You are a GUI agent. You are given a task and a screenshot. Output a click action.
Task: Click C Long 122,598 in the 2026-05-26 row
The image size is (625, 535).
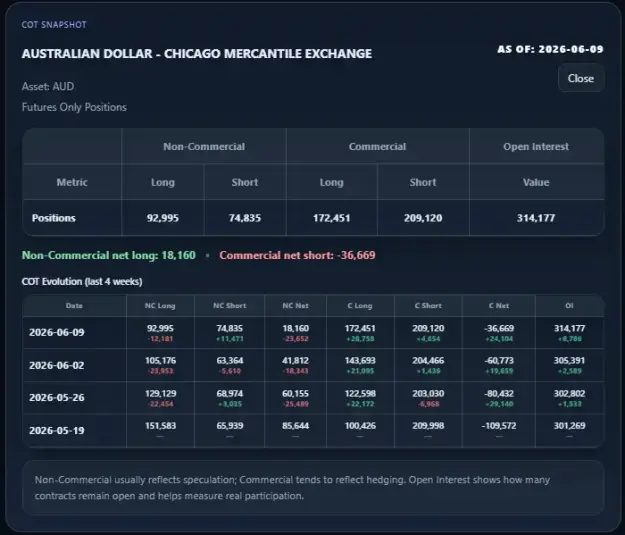pos(360,393)
